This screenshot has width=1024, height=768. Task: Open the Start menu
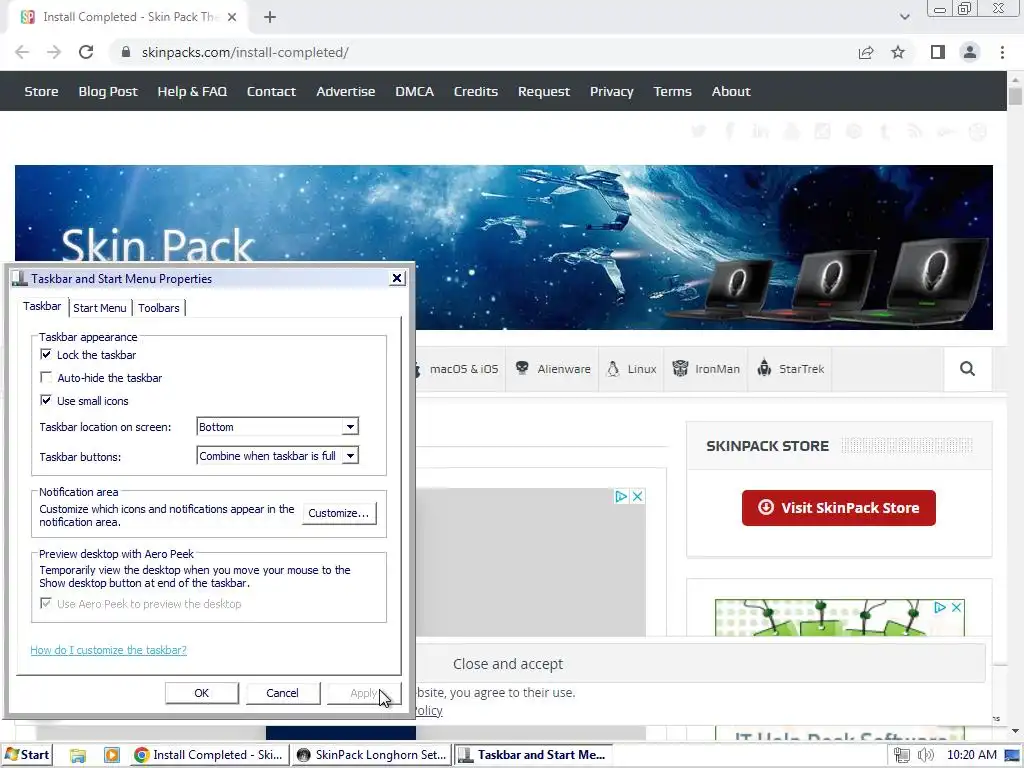pos(27,755)
